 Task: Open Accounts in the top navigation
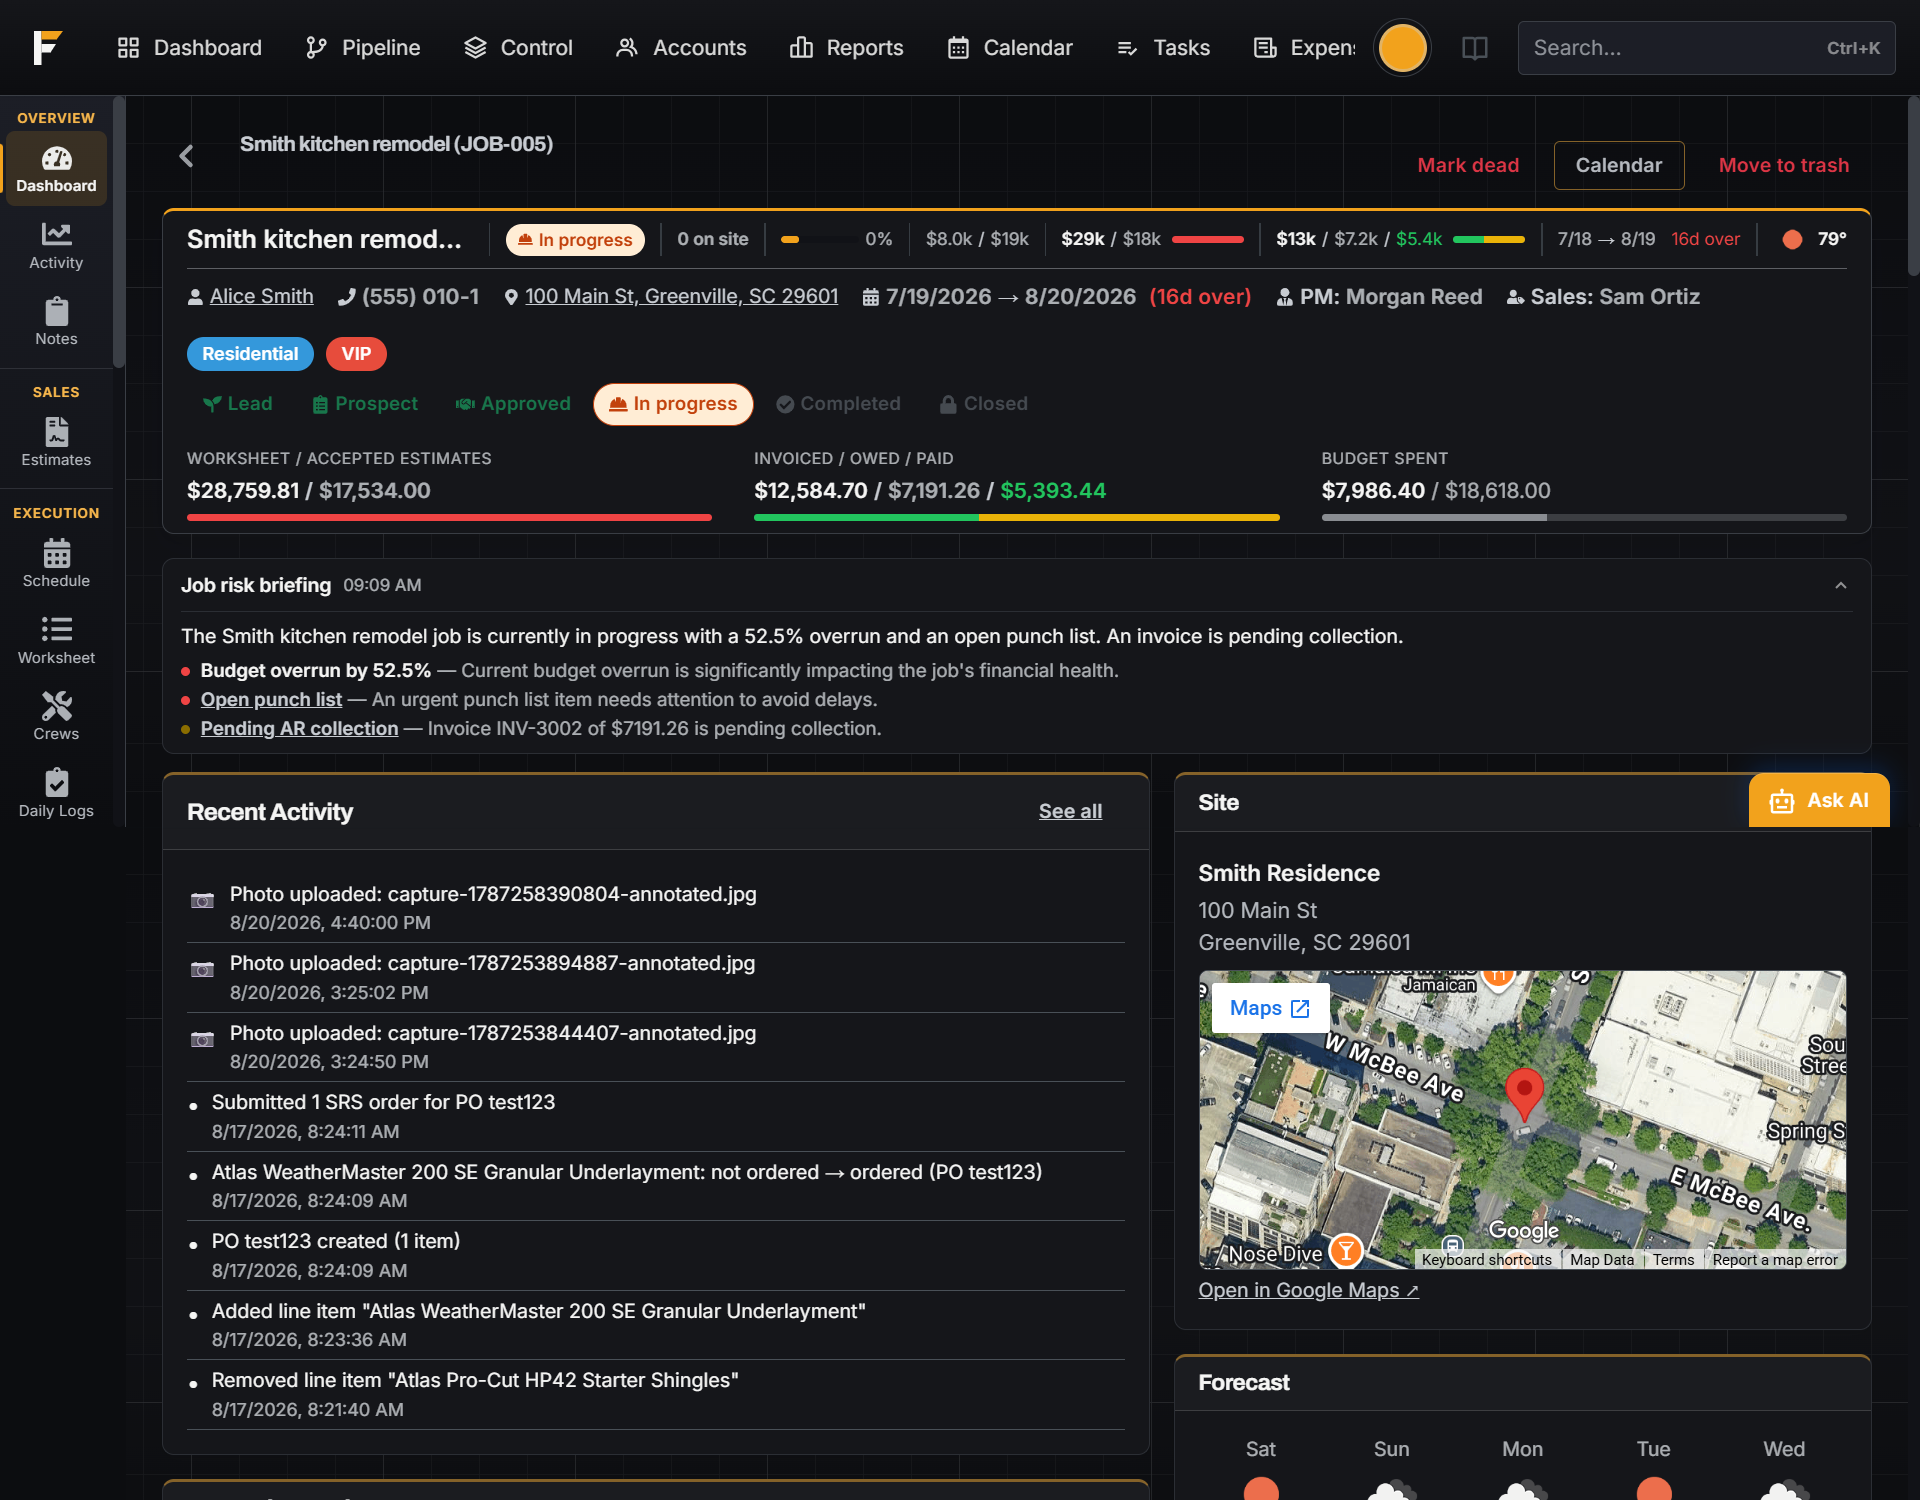681,47
